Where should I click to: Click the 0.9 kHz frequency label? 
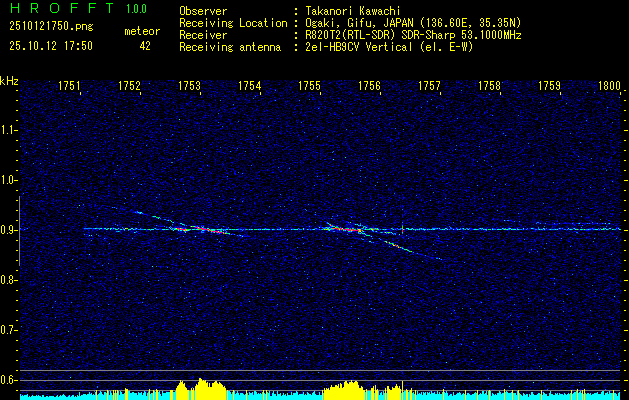[x=7, y=230]
